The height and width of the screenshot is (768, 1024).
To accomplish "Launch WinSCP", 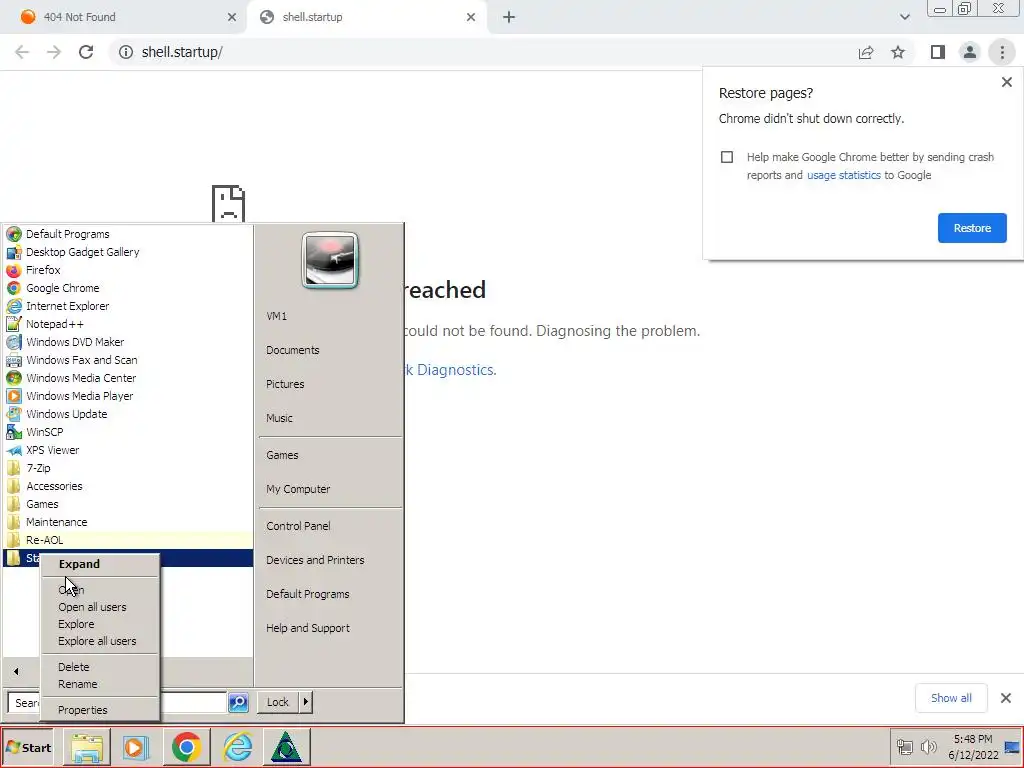I will (x=128, y=432).
